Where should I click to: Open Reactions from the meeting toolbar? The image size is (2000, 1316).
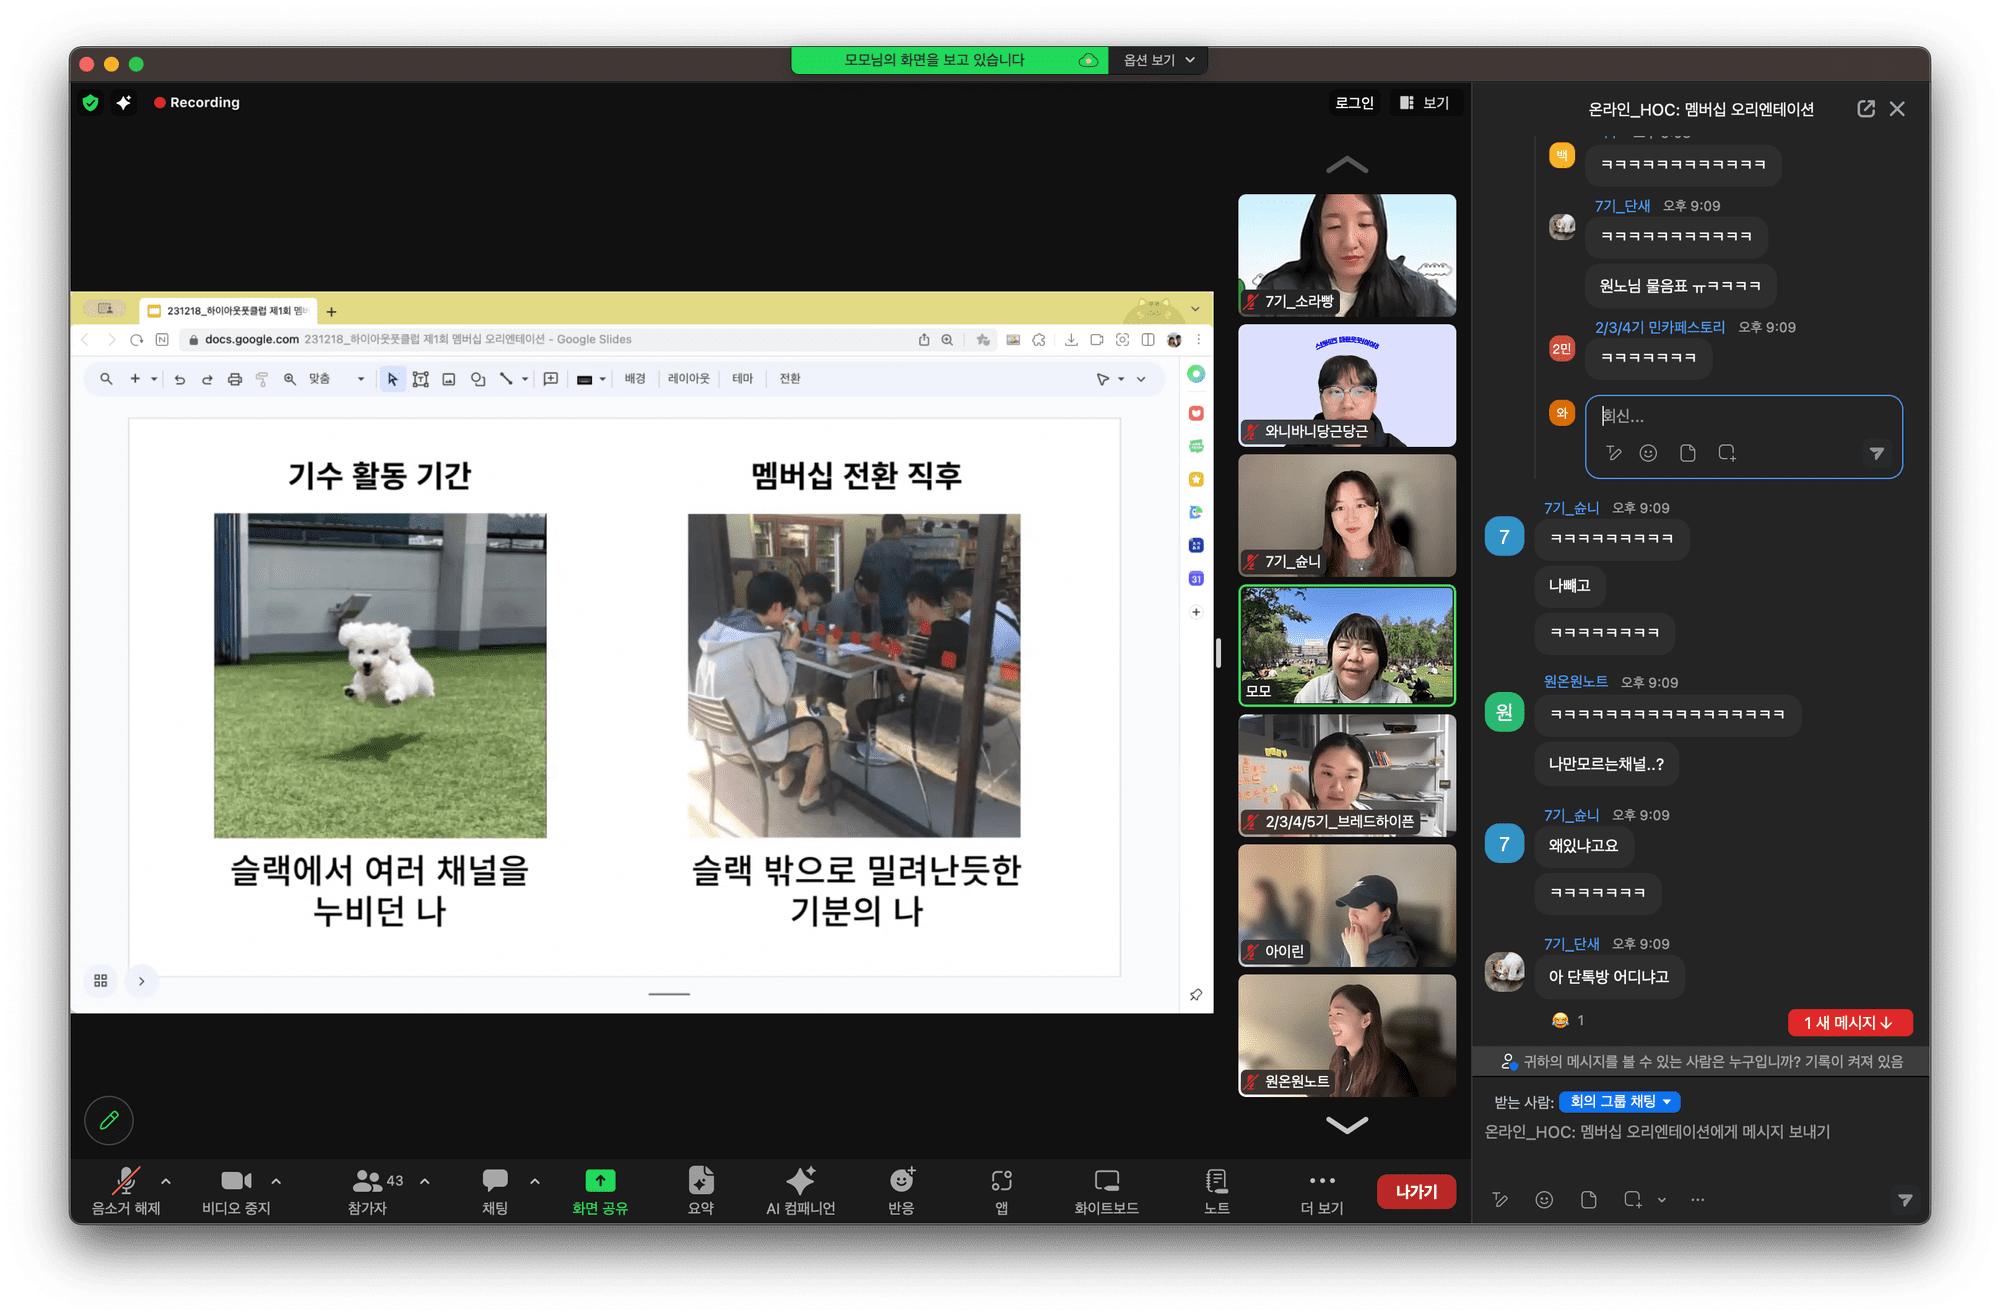tap(901, 1181)
